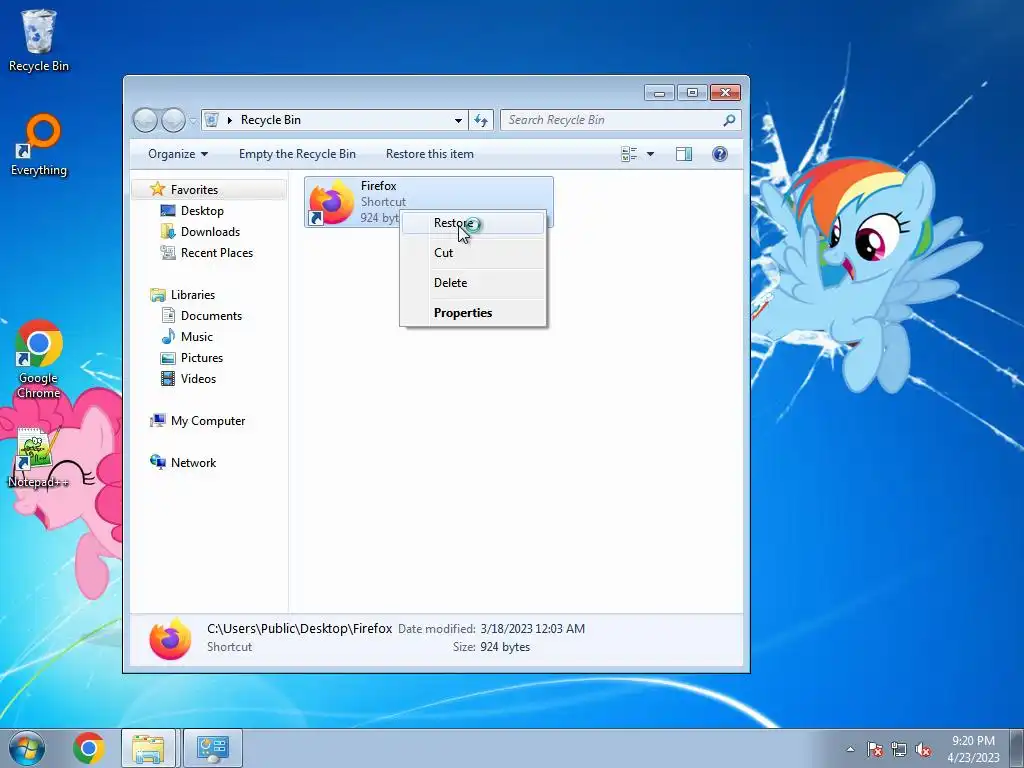Open Music library

pos(197,337)
